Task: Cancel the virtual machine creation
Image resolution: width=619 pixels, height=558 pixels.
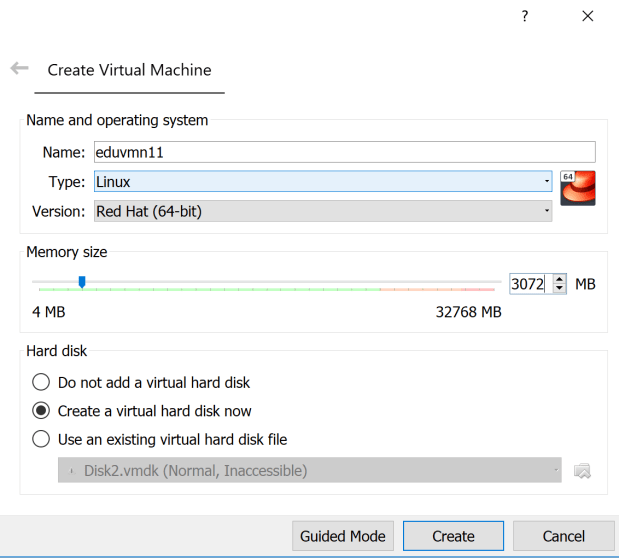Action: point(563,536)
